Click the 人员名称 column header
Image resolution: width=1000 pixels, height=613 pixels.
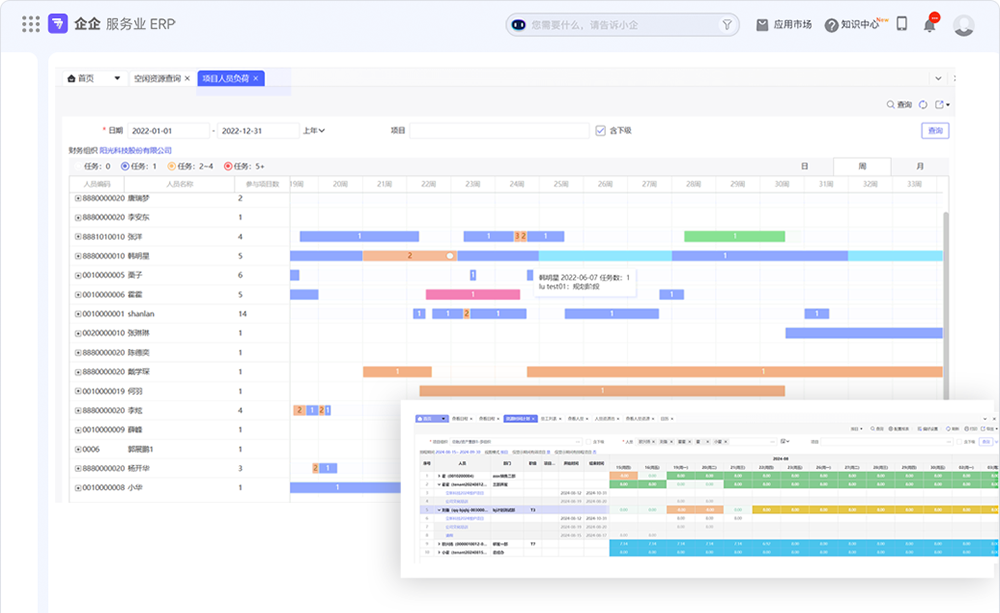(180, 184)
